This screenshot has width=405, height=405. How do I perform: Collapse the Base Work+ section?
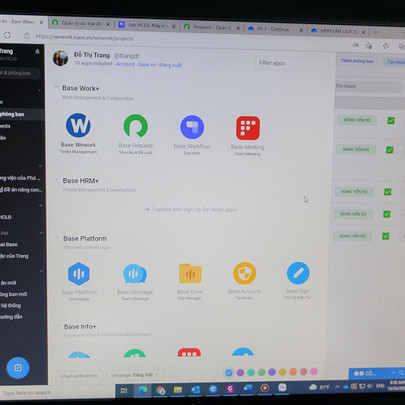coord(56,87)
